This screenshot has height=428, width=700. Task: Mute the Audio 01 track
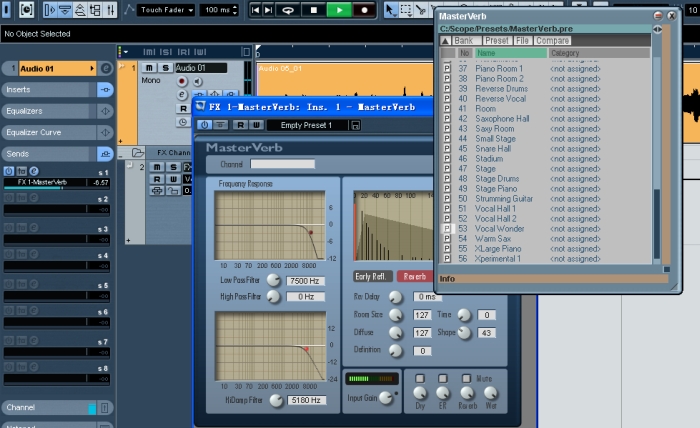(x=149, y=68)
